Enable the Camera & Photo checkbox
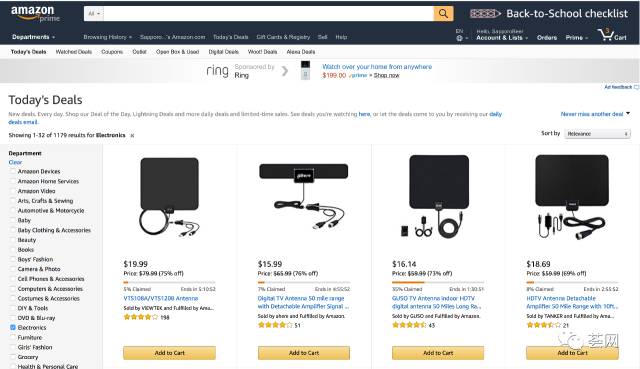640x369 pixels. pyautogui.click(x=13, y=269)
